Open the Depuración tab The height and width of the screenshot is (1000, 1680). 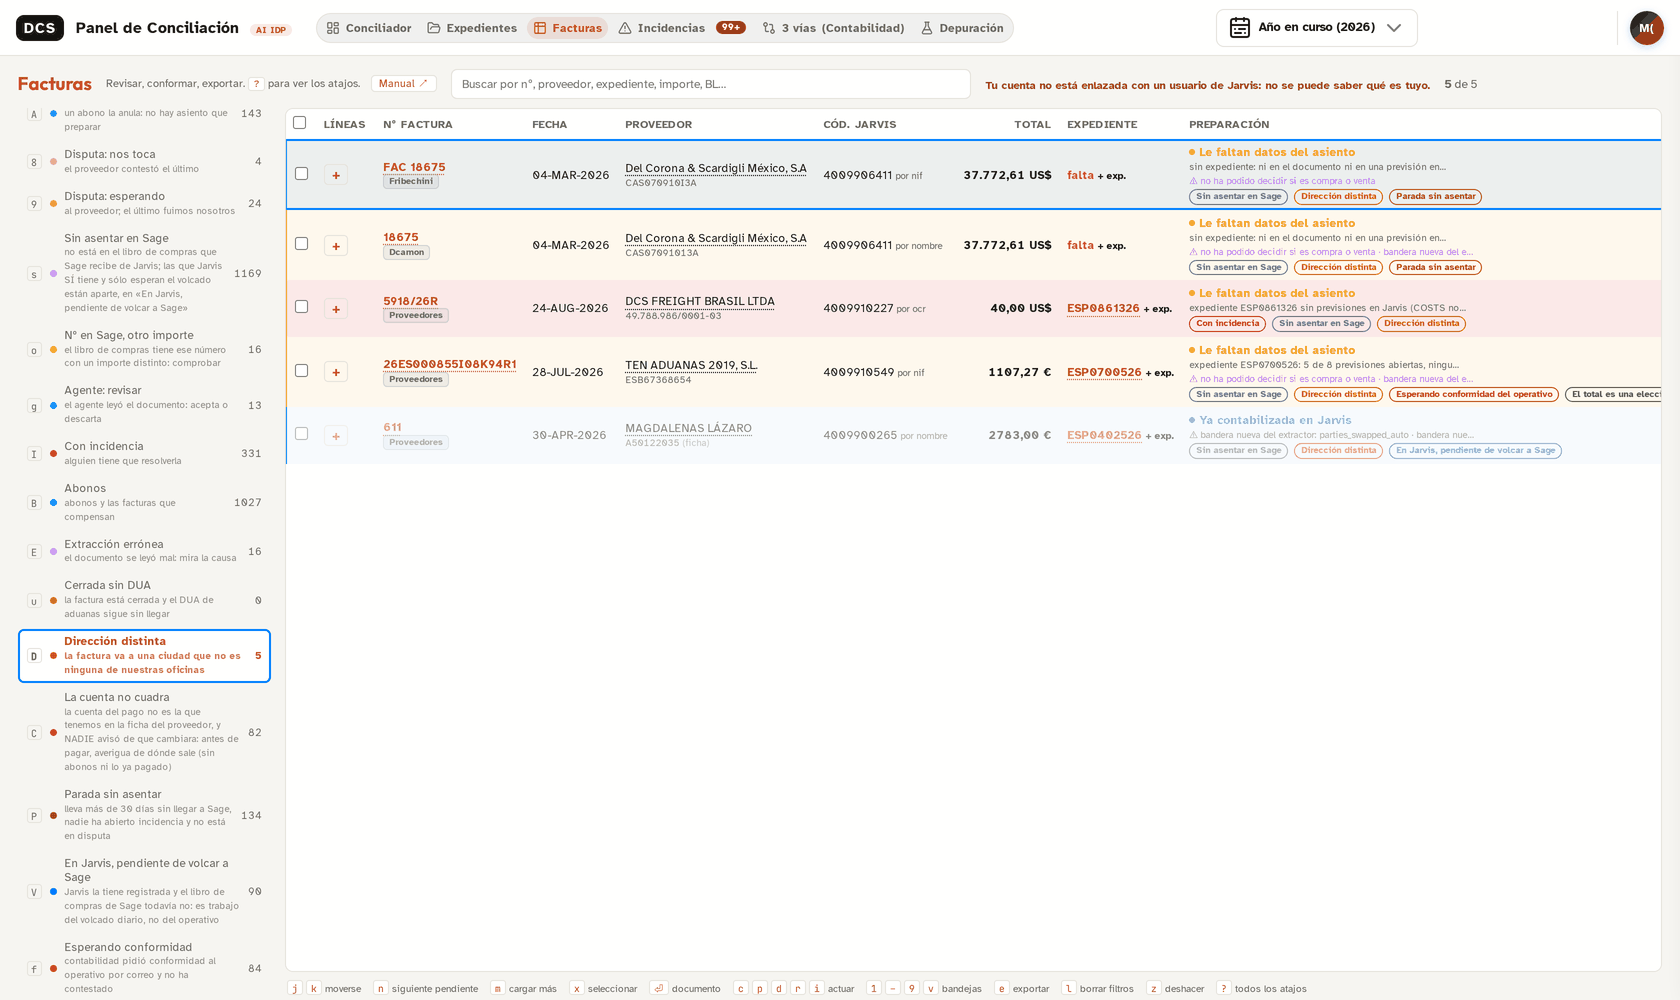[x=962, y=28]
